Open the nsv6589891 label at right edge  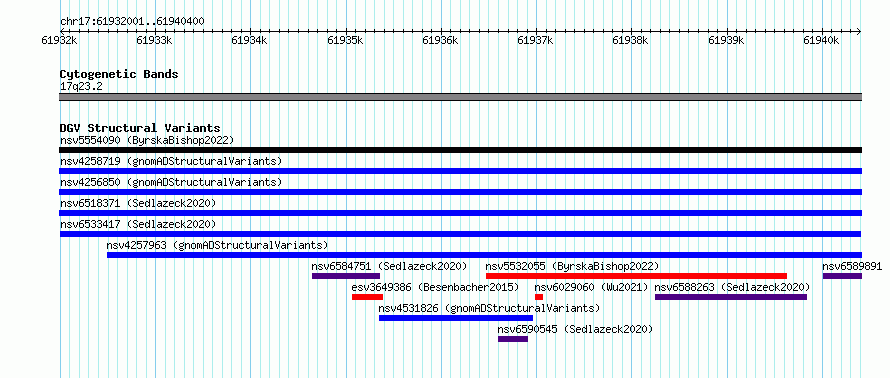click(x=852, y=266)
